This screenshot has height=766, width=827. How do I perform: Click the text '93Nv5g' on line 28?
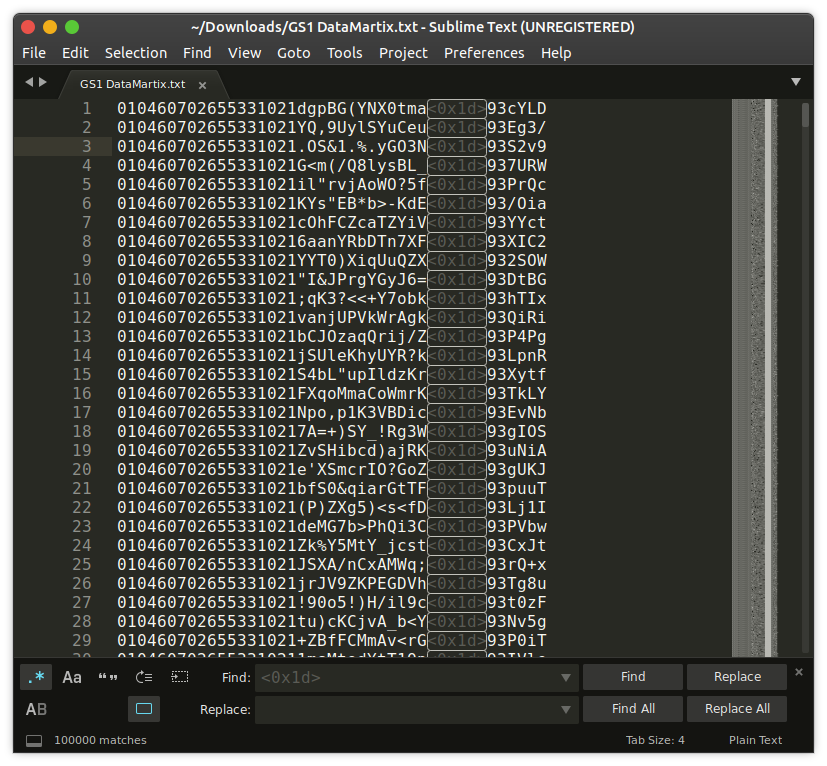pos(516,621)
